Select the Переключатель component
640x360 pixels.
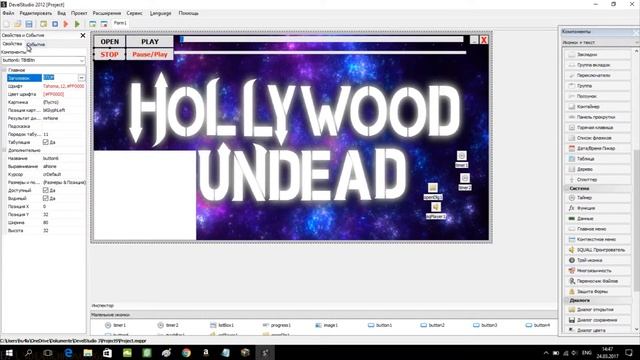[598, 76]
